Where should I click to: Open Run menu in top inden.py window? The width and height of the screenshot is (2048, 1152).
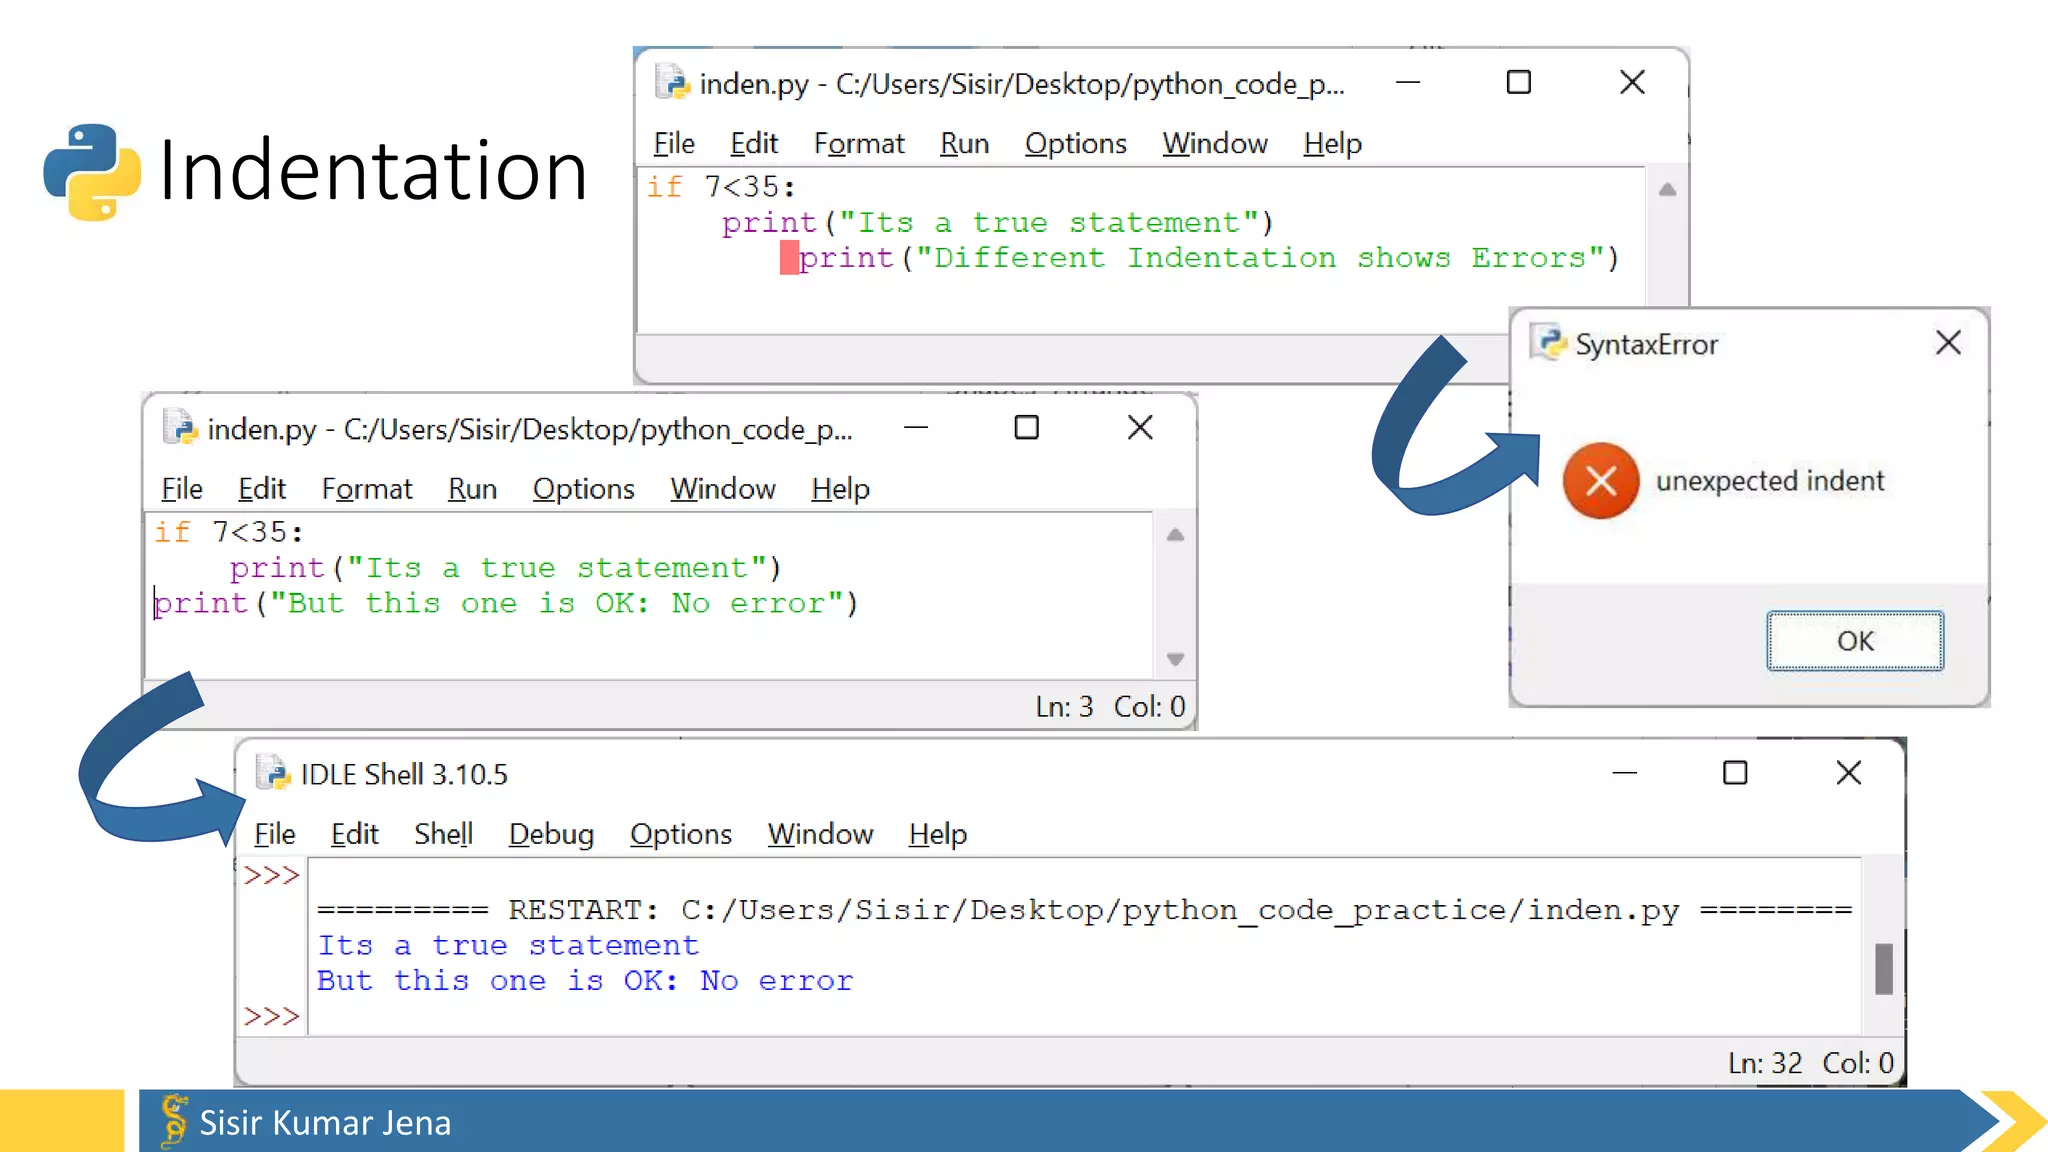(964, 144)
